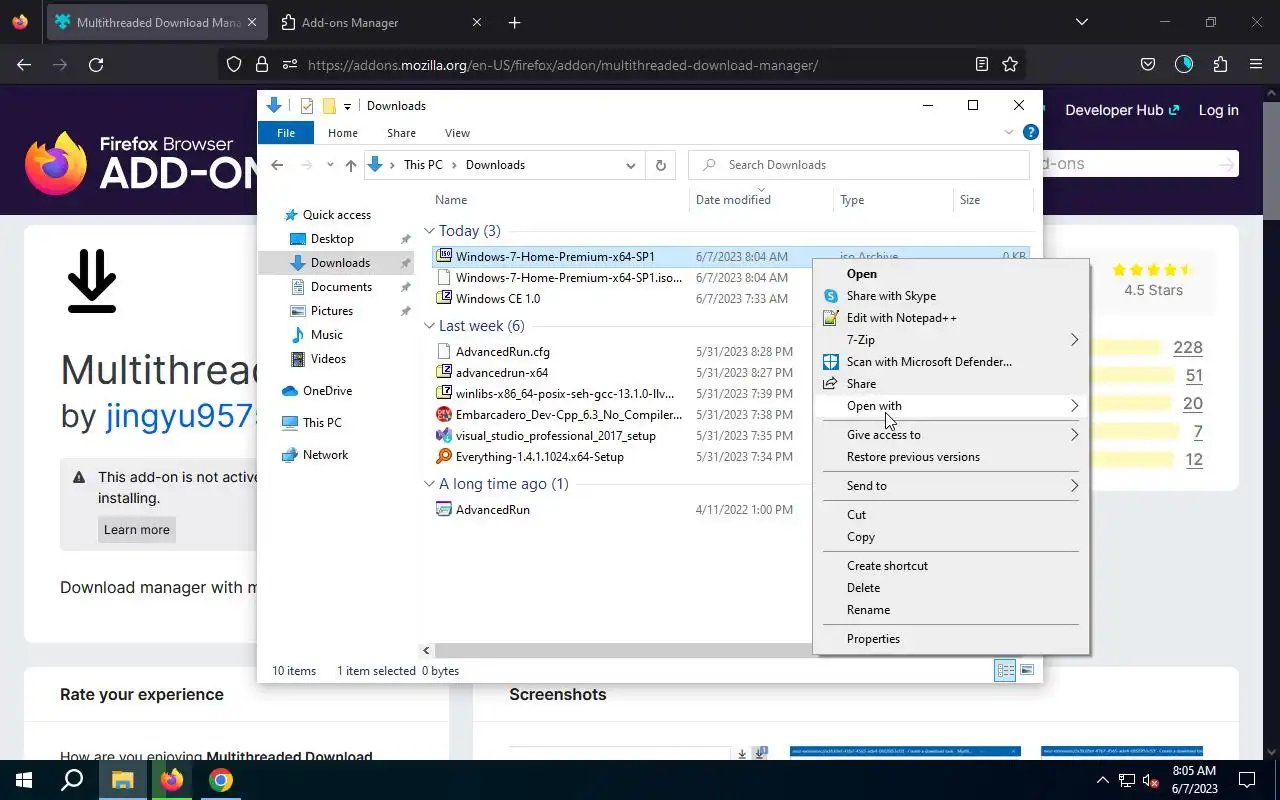Screen dimensions: 1280x800
Task: Select Everything-1.4.1.1024.x64-Setup file
Action: pos(539,457)
